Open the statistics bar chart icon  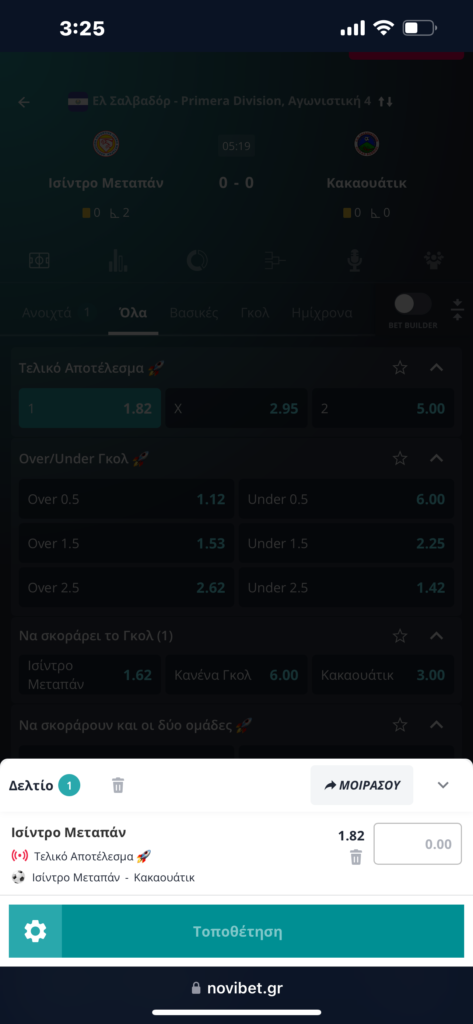118,261
